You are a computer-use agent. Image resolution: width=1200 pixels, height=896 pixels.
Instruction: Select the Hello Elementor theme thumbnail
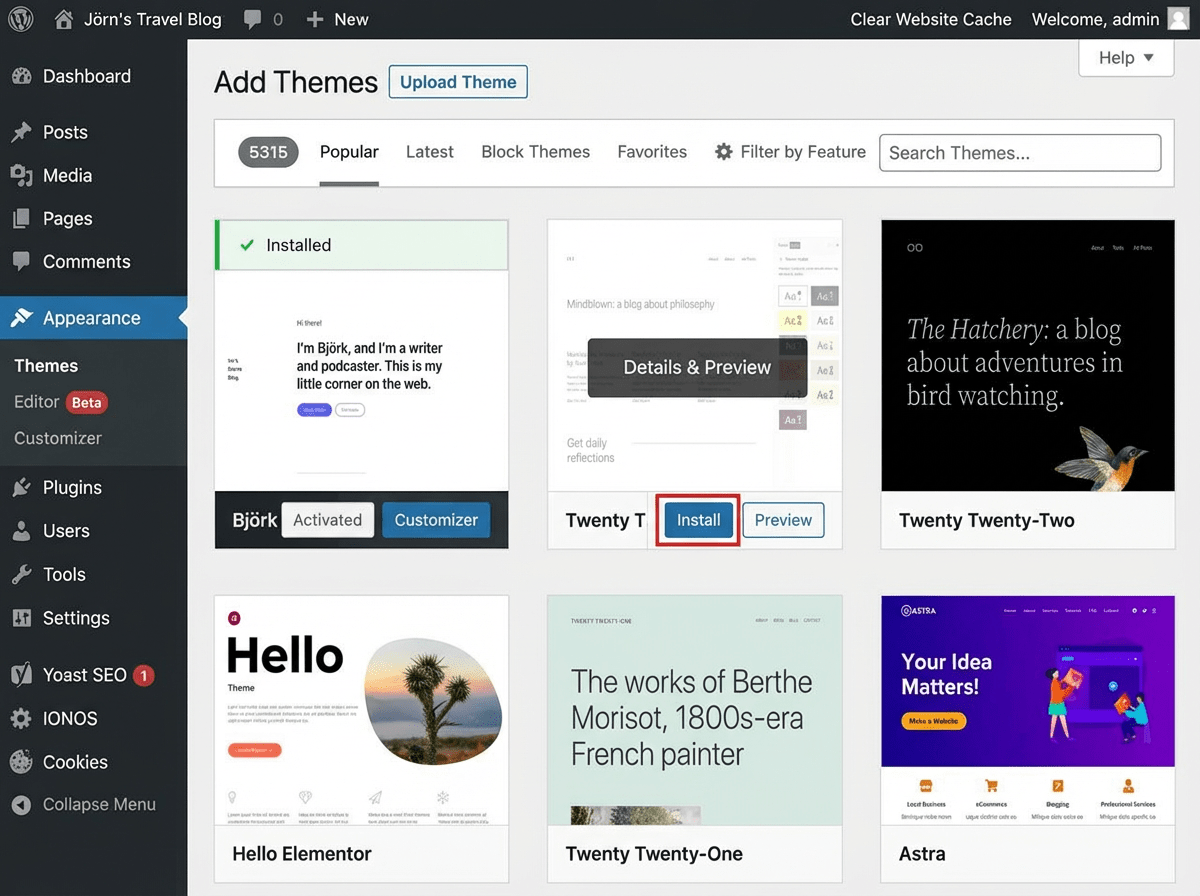(362, 711)
